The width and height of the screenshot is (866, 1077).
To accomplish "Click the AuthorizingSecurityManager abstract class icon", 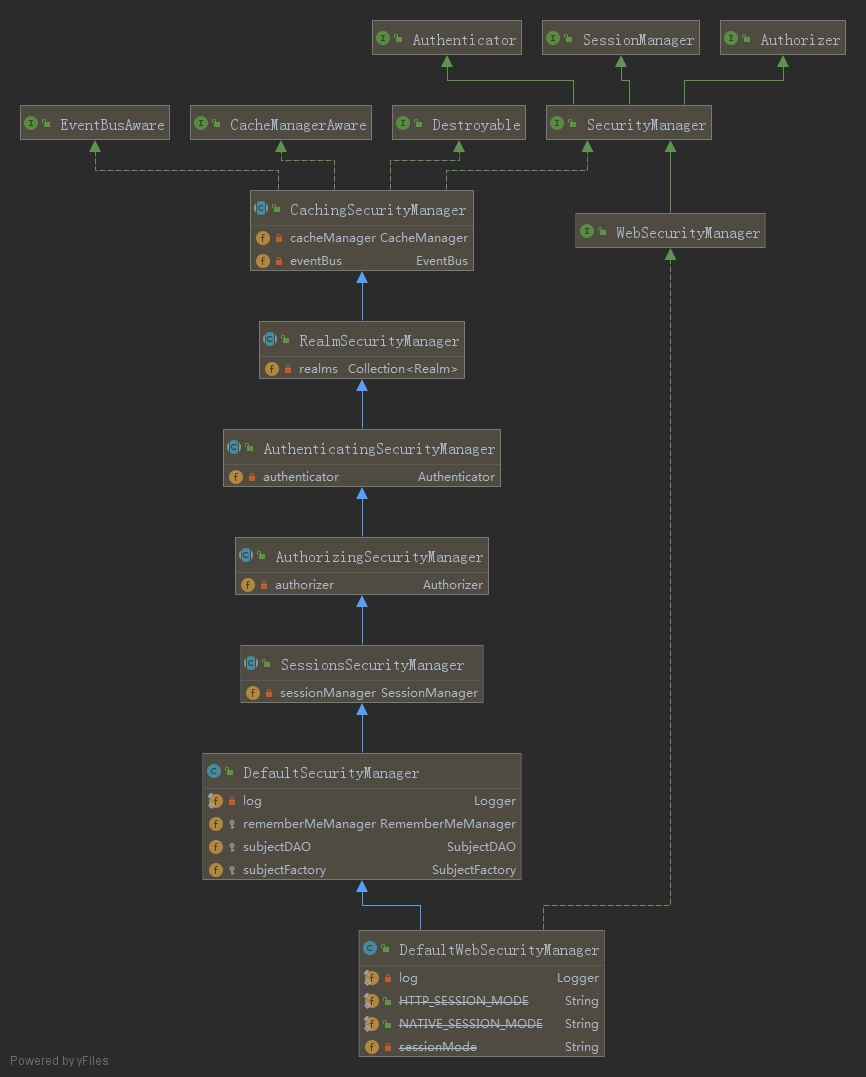I will pos(247,555).
